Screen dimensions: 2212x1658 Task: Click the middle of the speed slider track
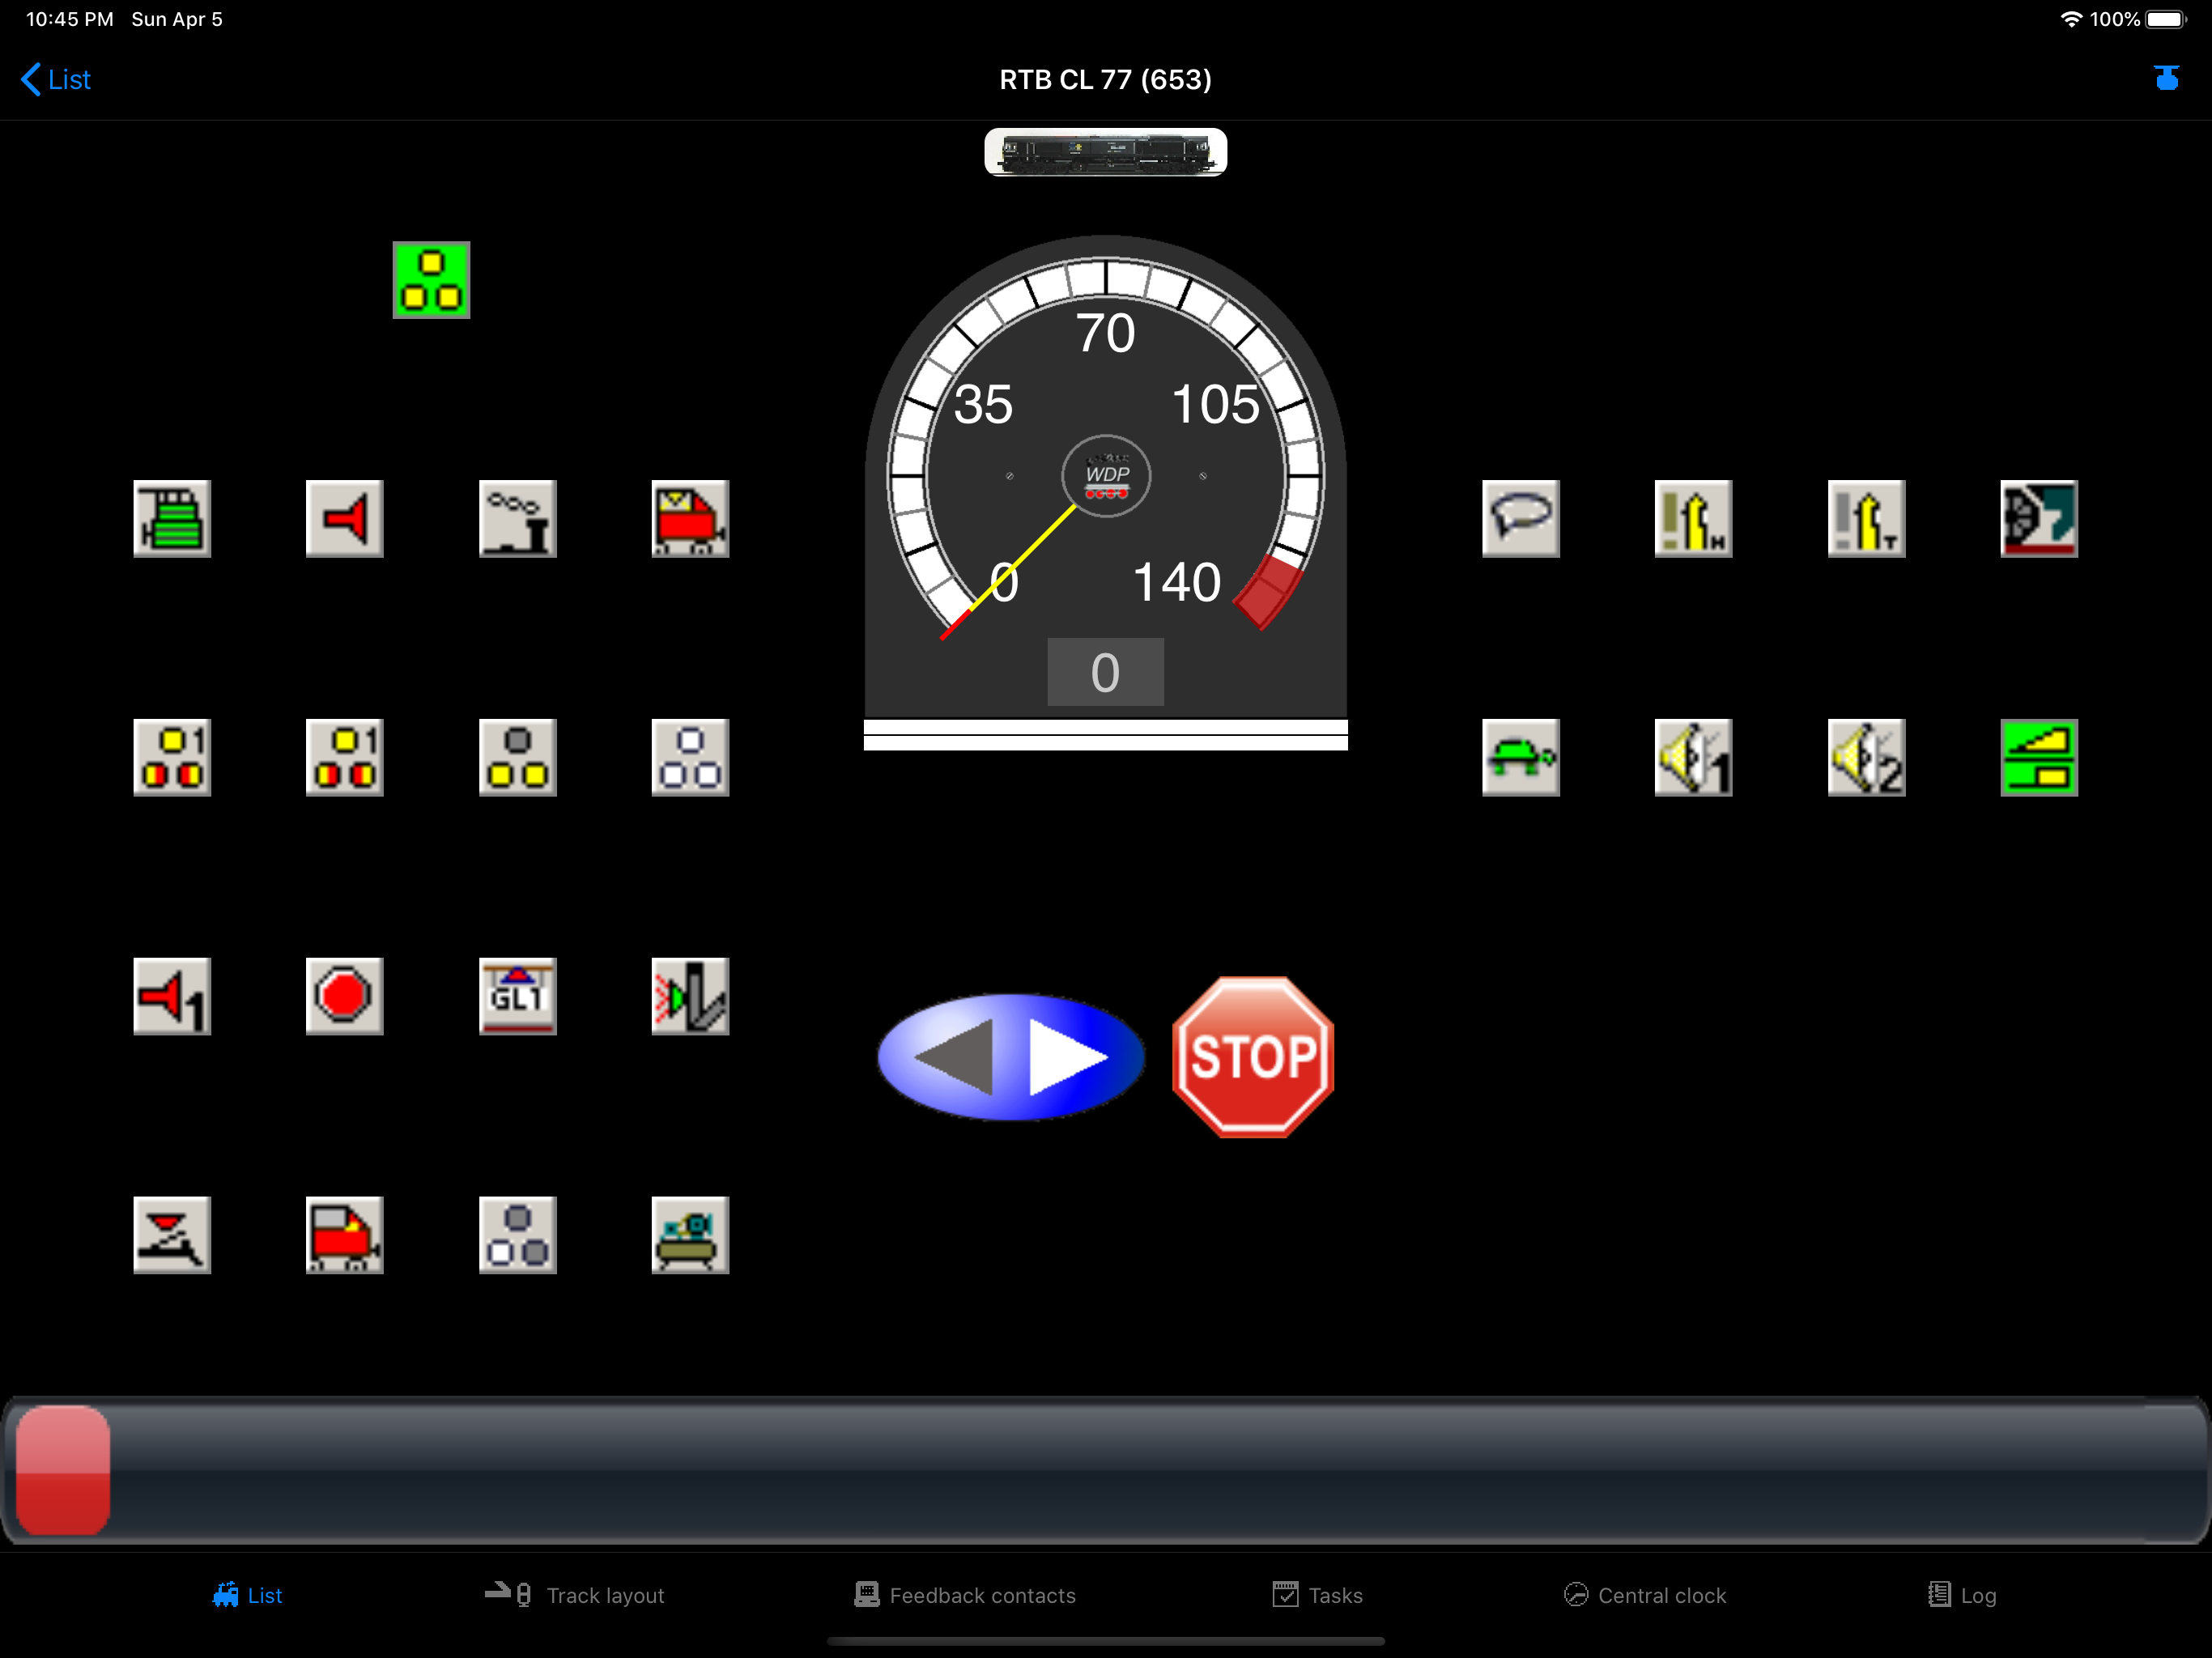(1106, 1470)
